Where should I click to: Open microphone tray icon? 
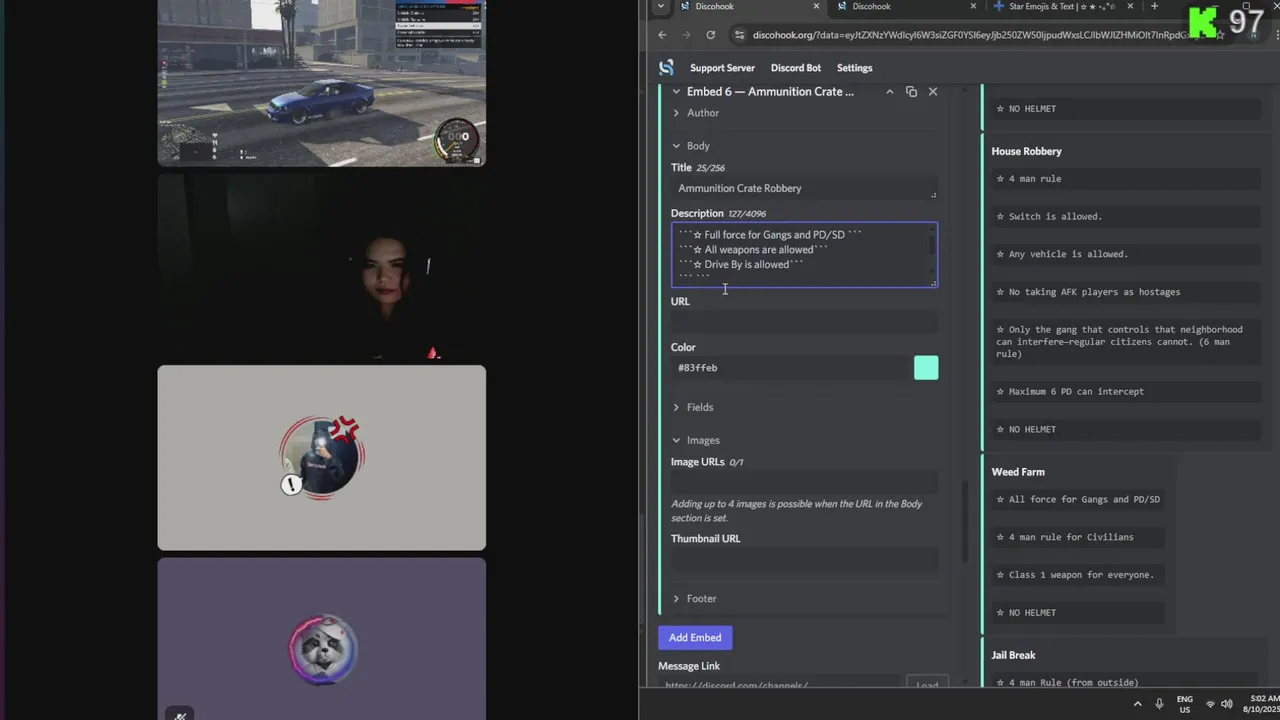1160,704
